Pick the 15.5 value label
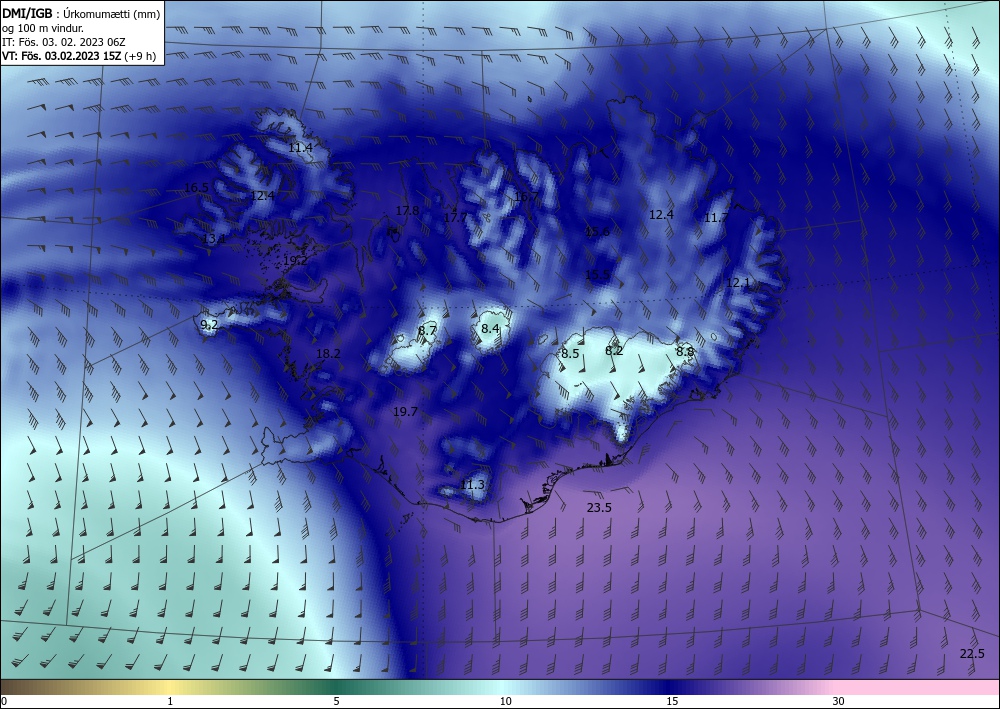The image size is (1000, 709). [x=598, y=275]
